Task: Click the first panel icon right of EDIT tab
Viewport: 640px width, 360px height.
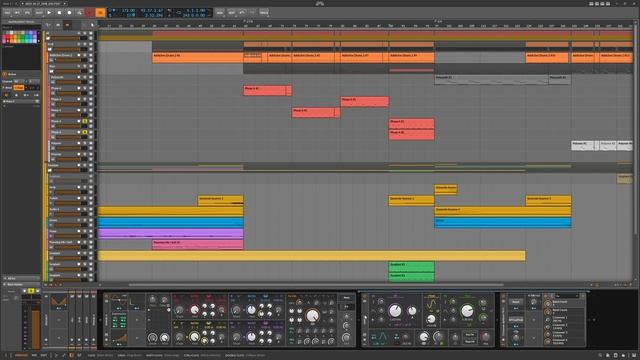Action: [56, 356]
